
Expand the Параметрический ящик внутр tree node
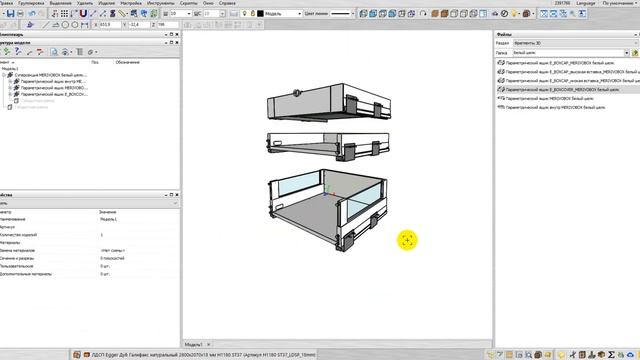pos(10,81)
